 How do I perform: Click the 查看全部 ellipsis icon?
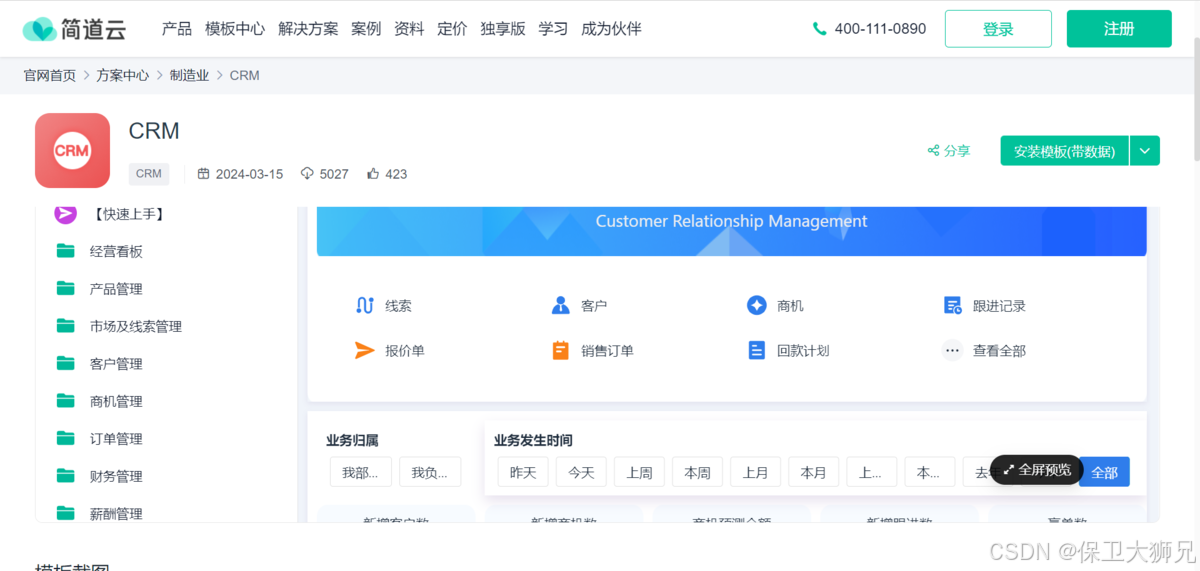953,350
